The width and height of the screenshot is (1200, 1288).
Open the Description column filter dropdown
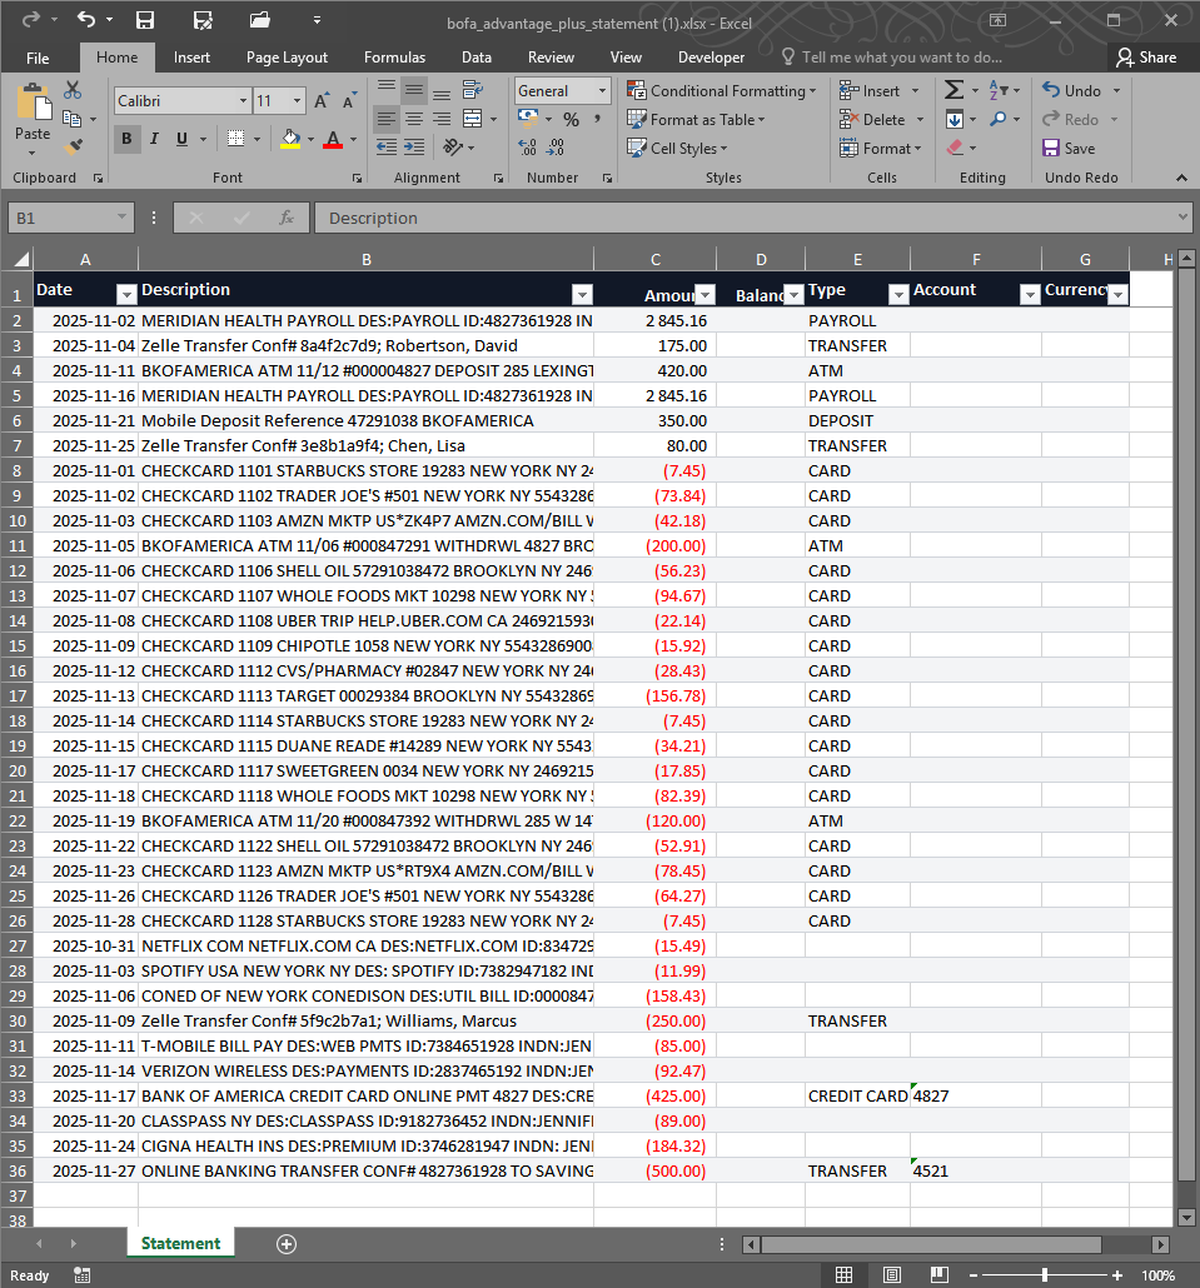coord(582,294)
